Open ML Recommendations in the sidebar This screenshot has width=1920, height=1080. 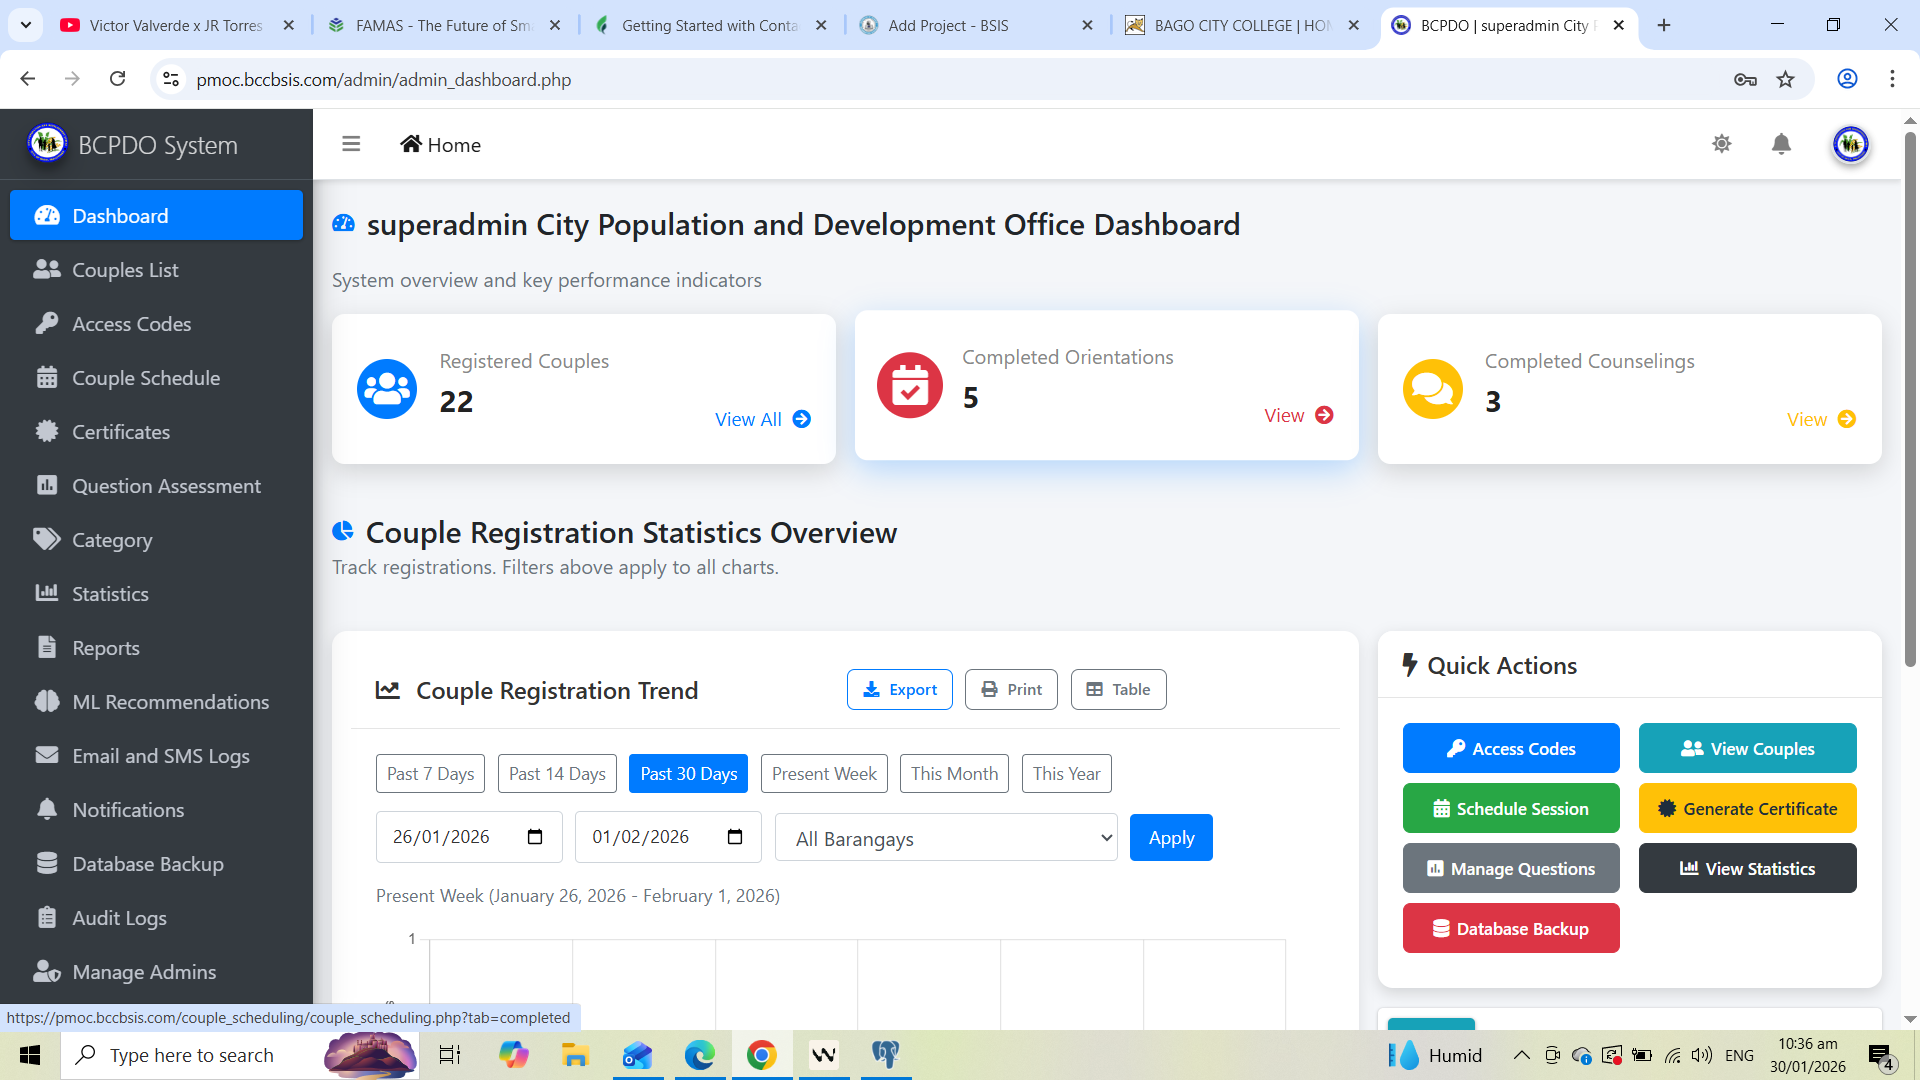[x=170, y=702]
